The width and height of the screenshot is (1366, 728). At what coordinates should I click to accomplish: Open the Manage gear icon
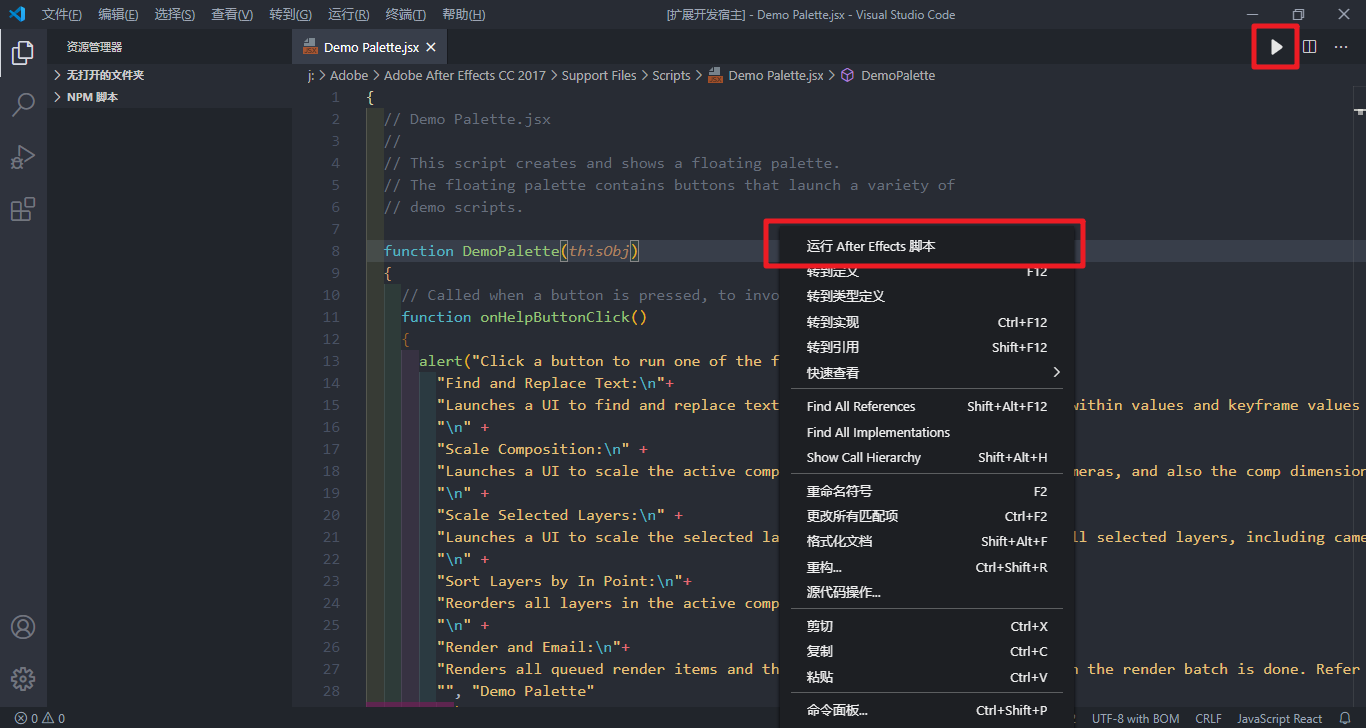23,678
